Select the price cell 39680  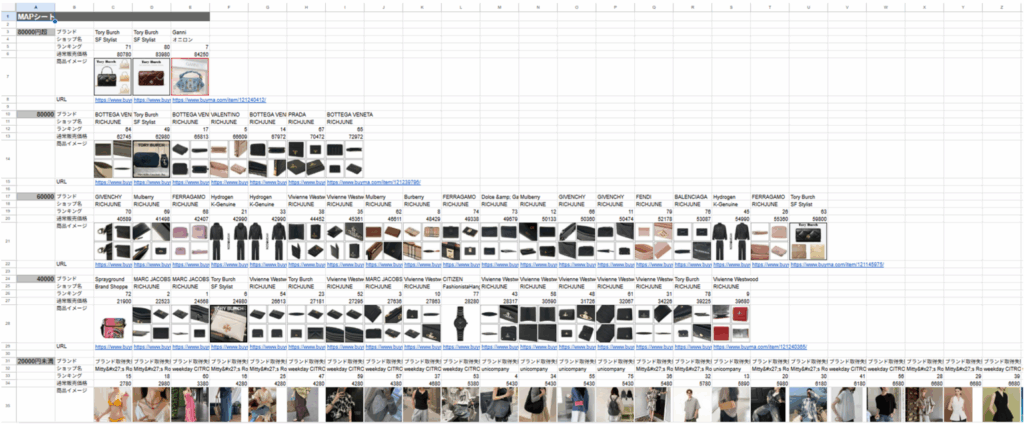[731, 301]
